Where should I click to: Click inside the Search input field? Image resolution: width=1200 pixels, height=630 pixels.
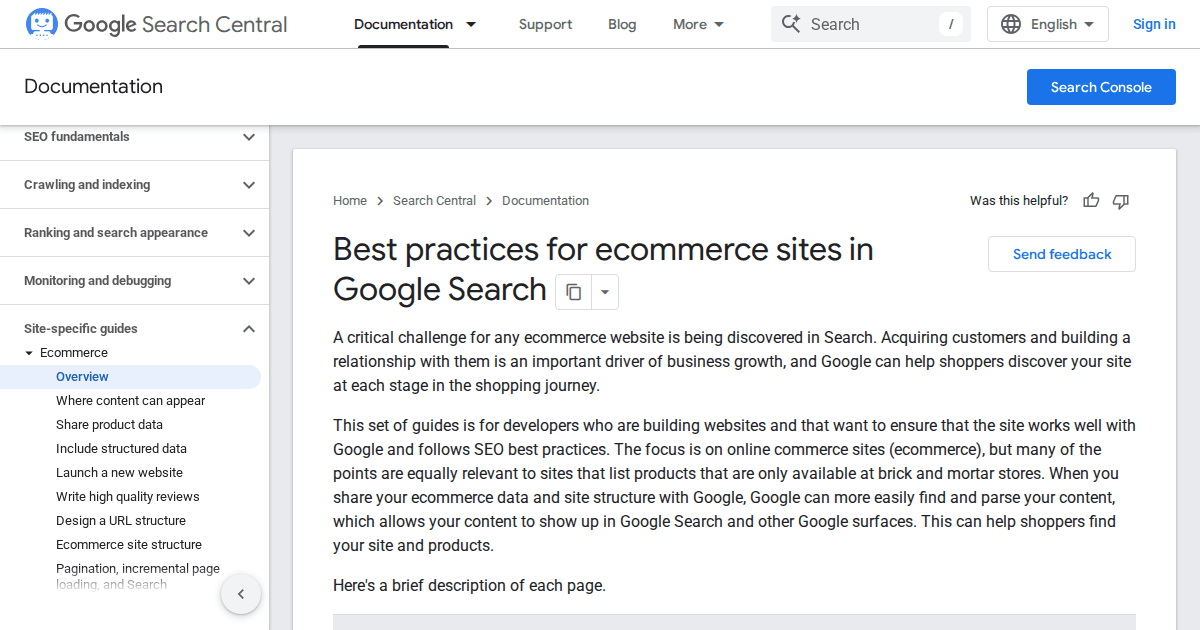click(870, 23)
